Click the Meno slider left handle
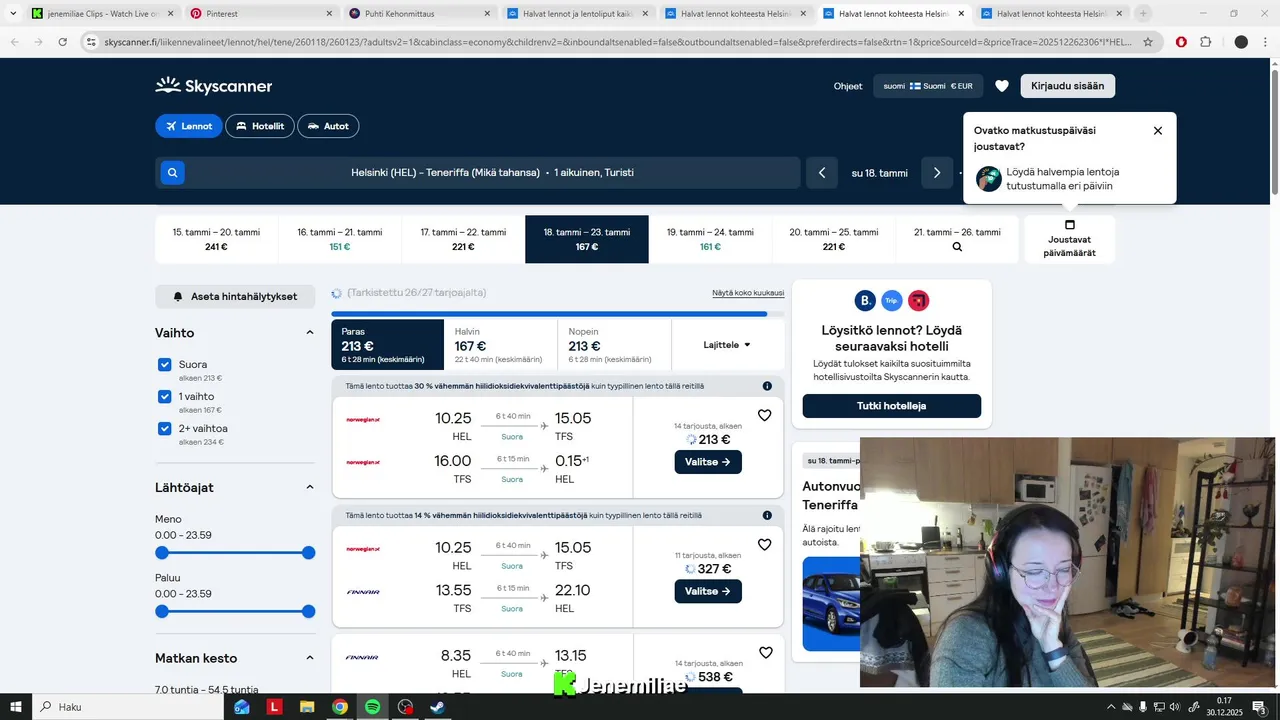Viewport: 1280px width, 720px height. (x=162, y=553)
